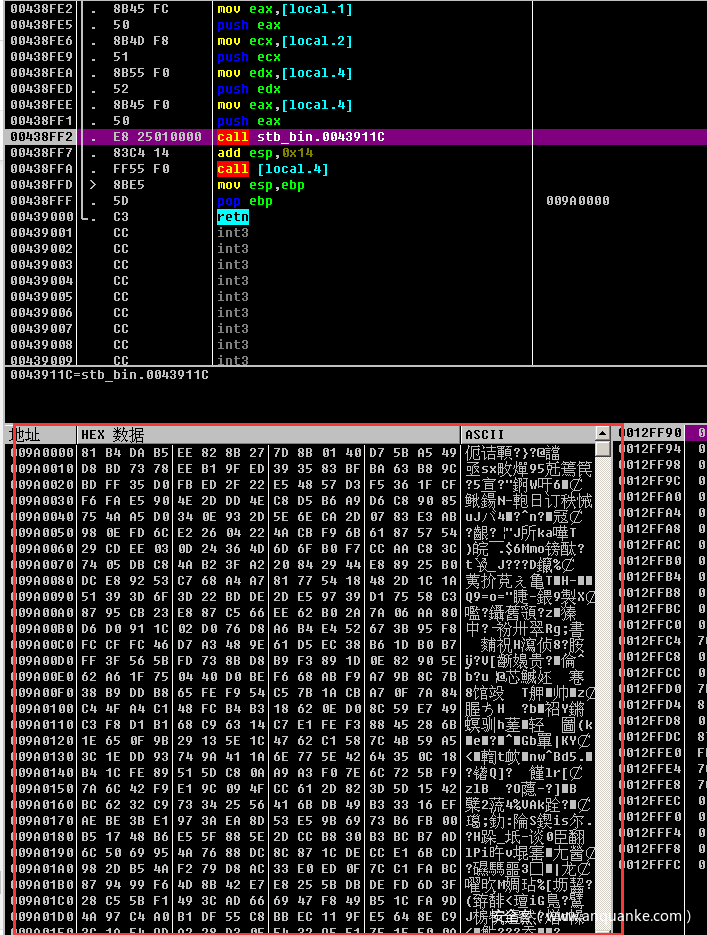Click the push ecx instruction

pos(248,57)
